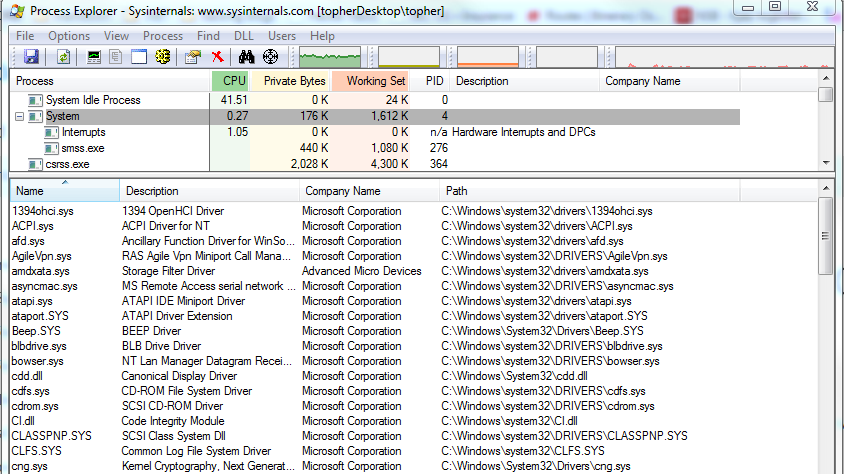
Task: Open the Help menu
Action: 322,36
